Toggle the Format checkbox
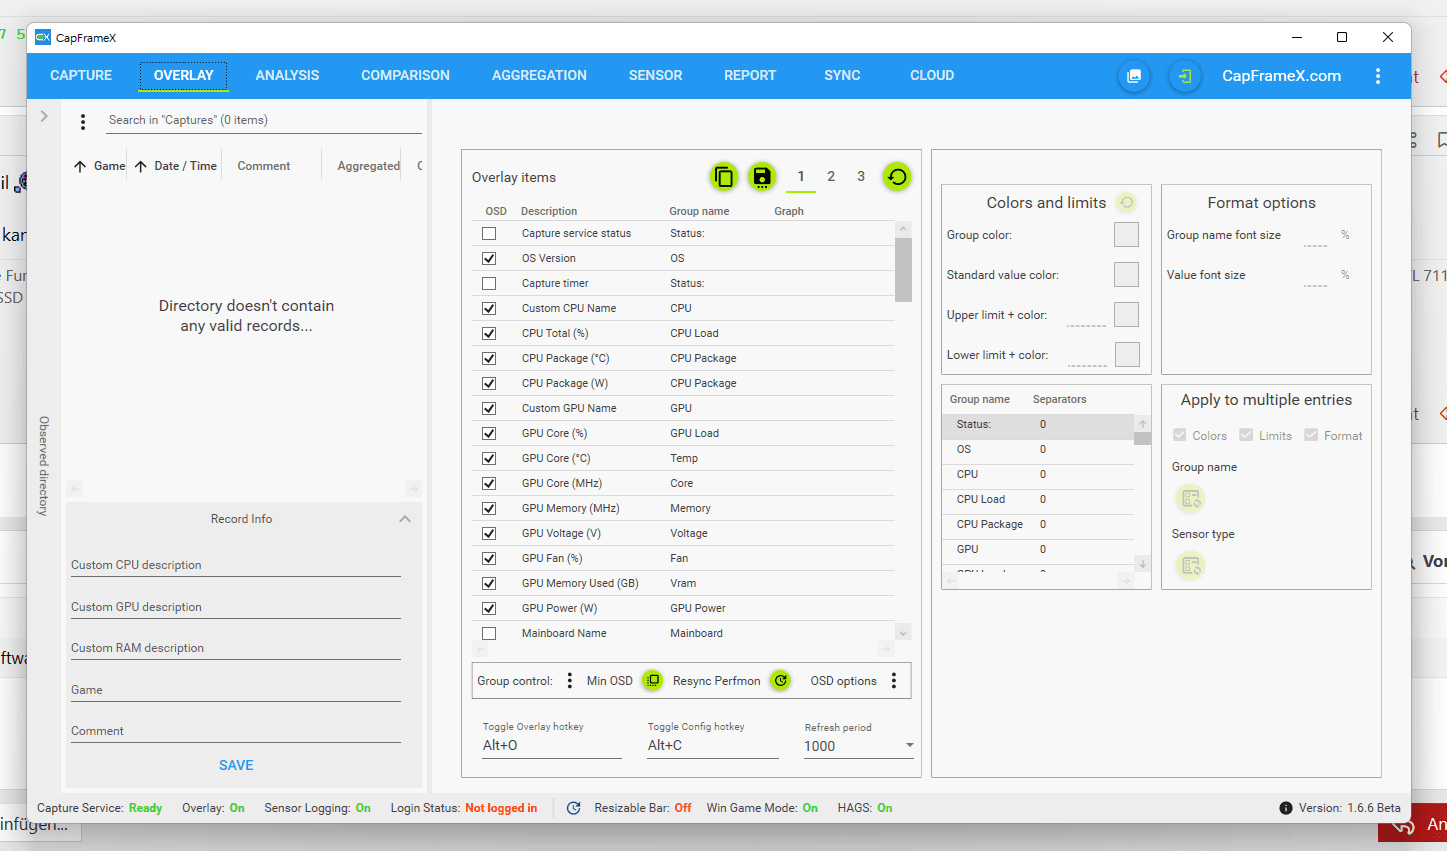 [x=1311, y=435]
